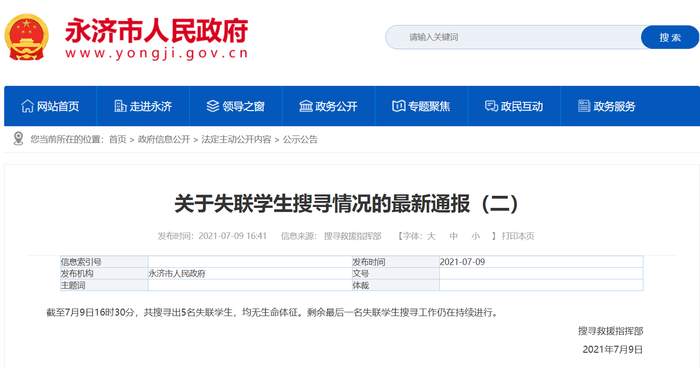This screenshot has width=700, height=368.
Task: Click the layers icon beside 领导之窗
Action: (213, 106)
